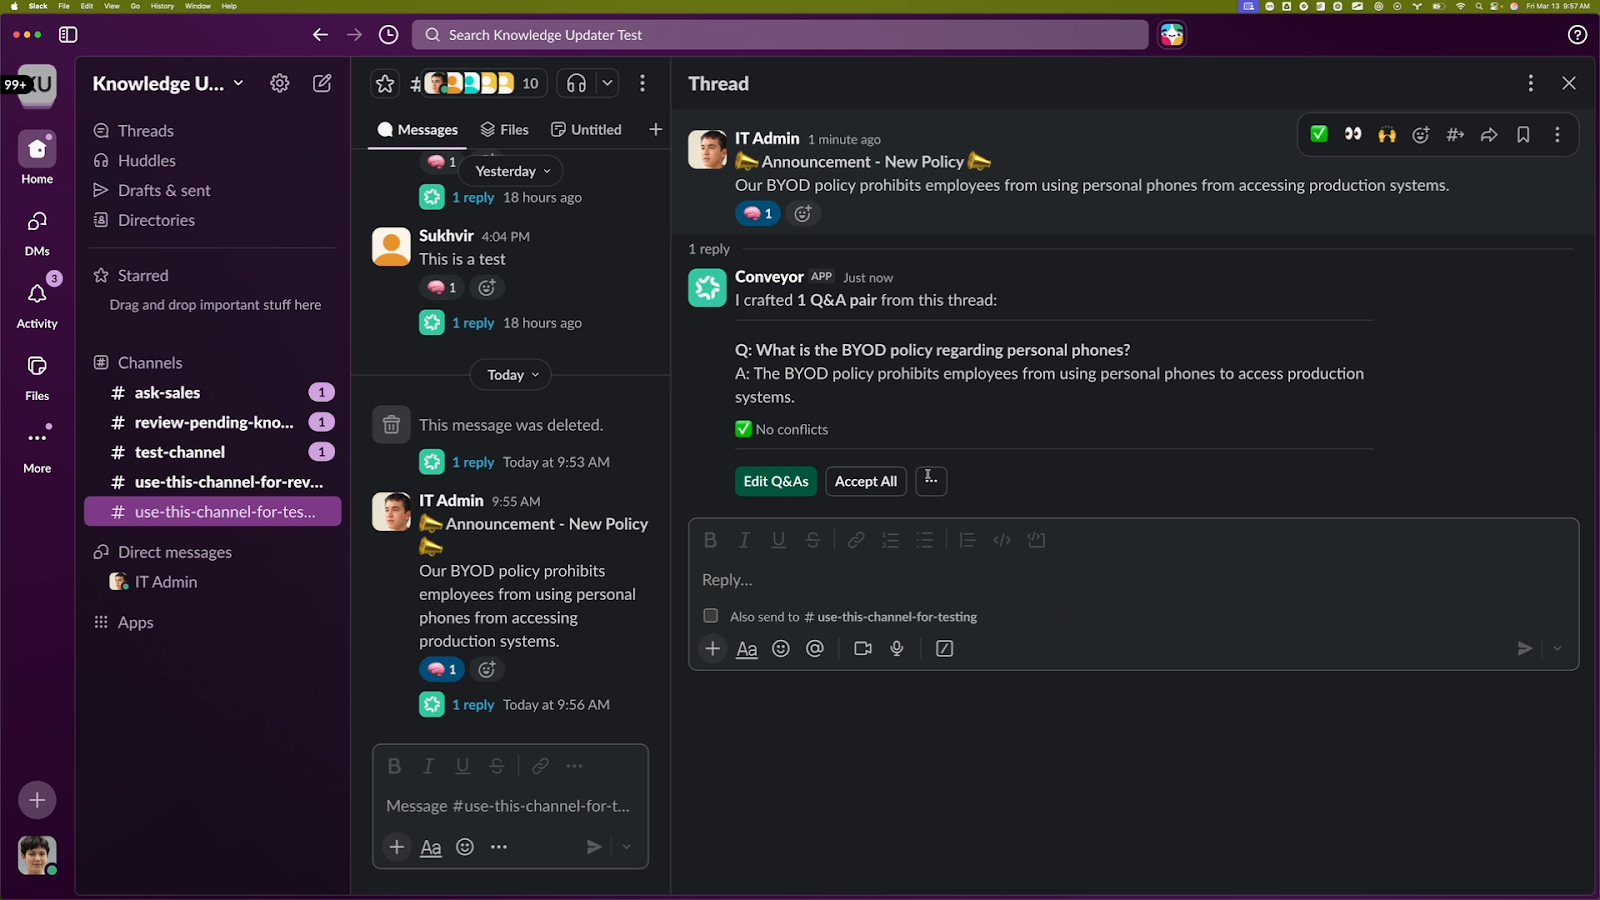The height and width of the screenshot is (900, 1600).
Task: Toggle formatting Aa in thread reply
Action: coord(747,649)
